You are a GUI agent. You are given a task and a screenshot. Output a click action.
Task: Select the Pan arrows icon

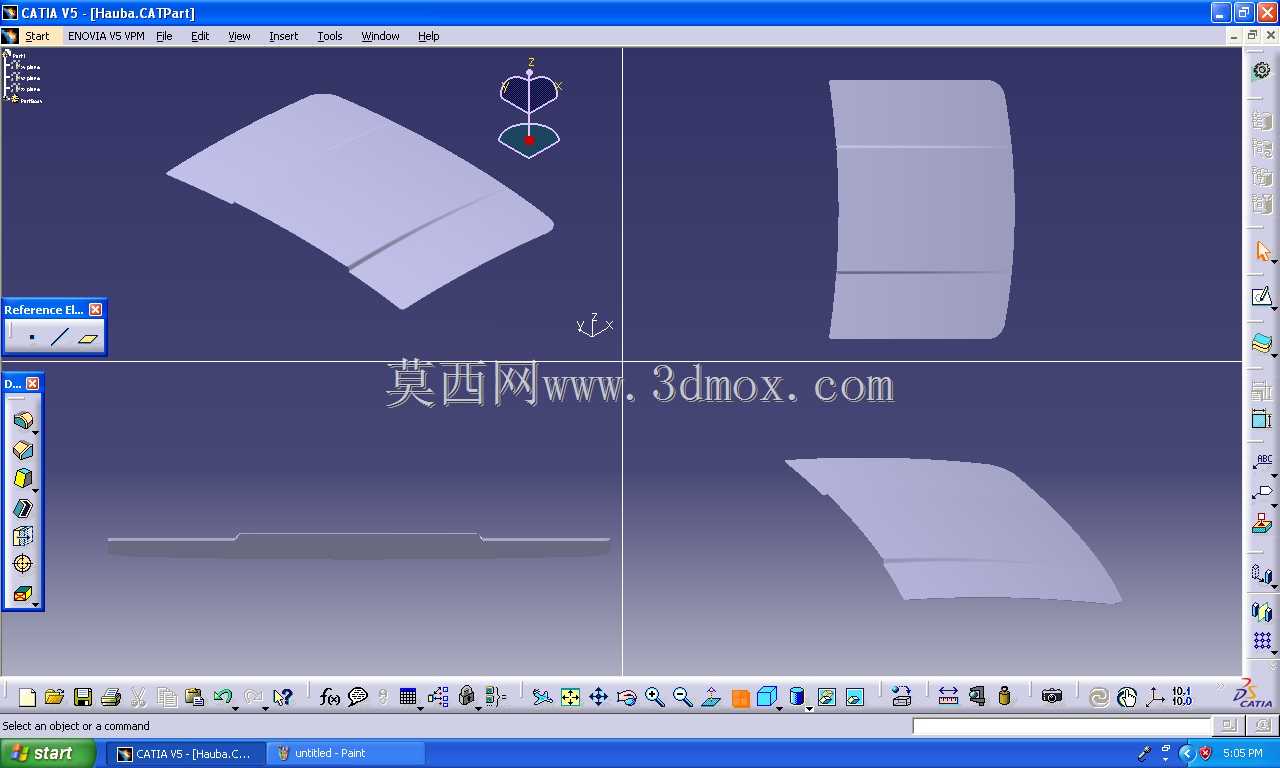[x=598, y=697]
